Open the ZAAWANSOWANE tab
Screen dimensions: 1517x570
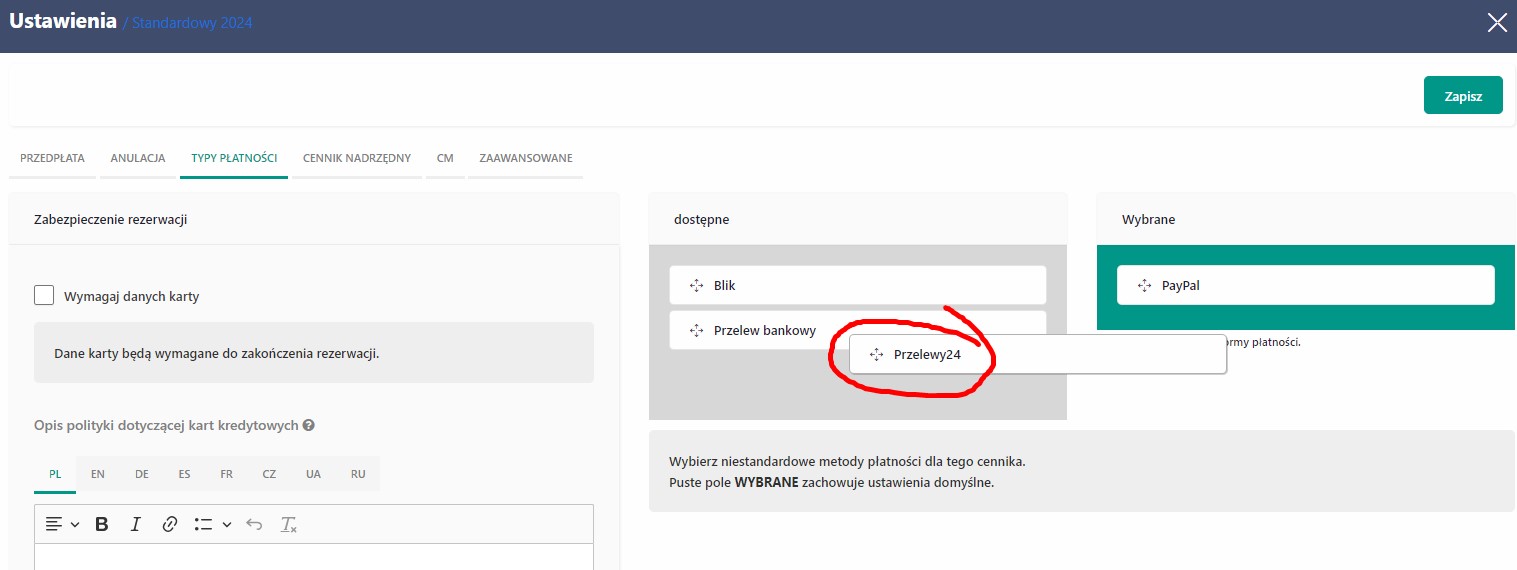click(525, 158)
